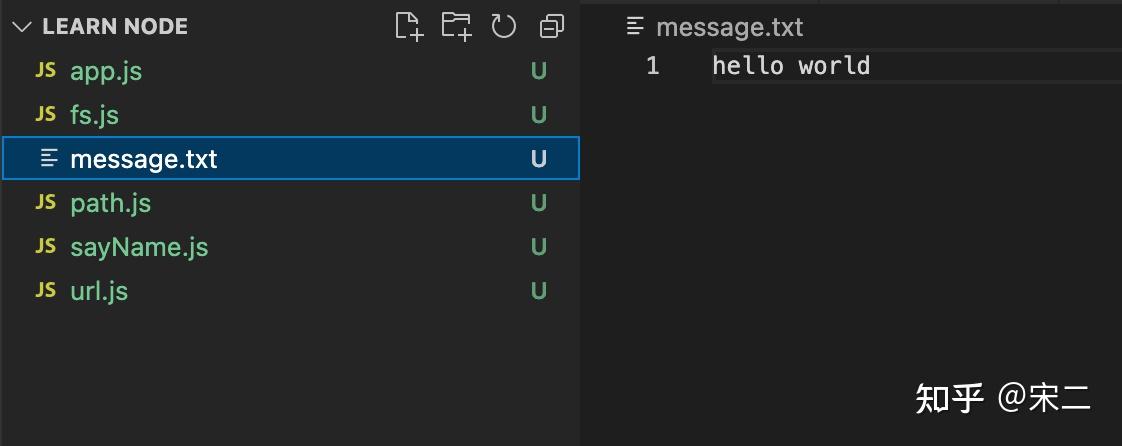
Task: Open path.js from the file list
Action: click(x=110, y=203)
